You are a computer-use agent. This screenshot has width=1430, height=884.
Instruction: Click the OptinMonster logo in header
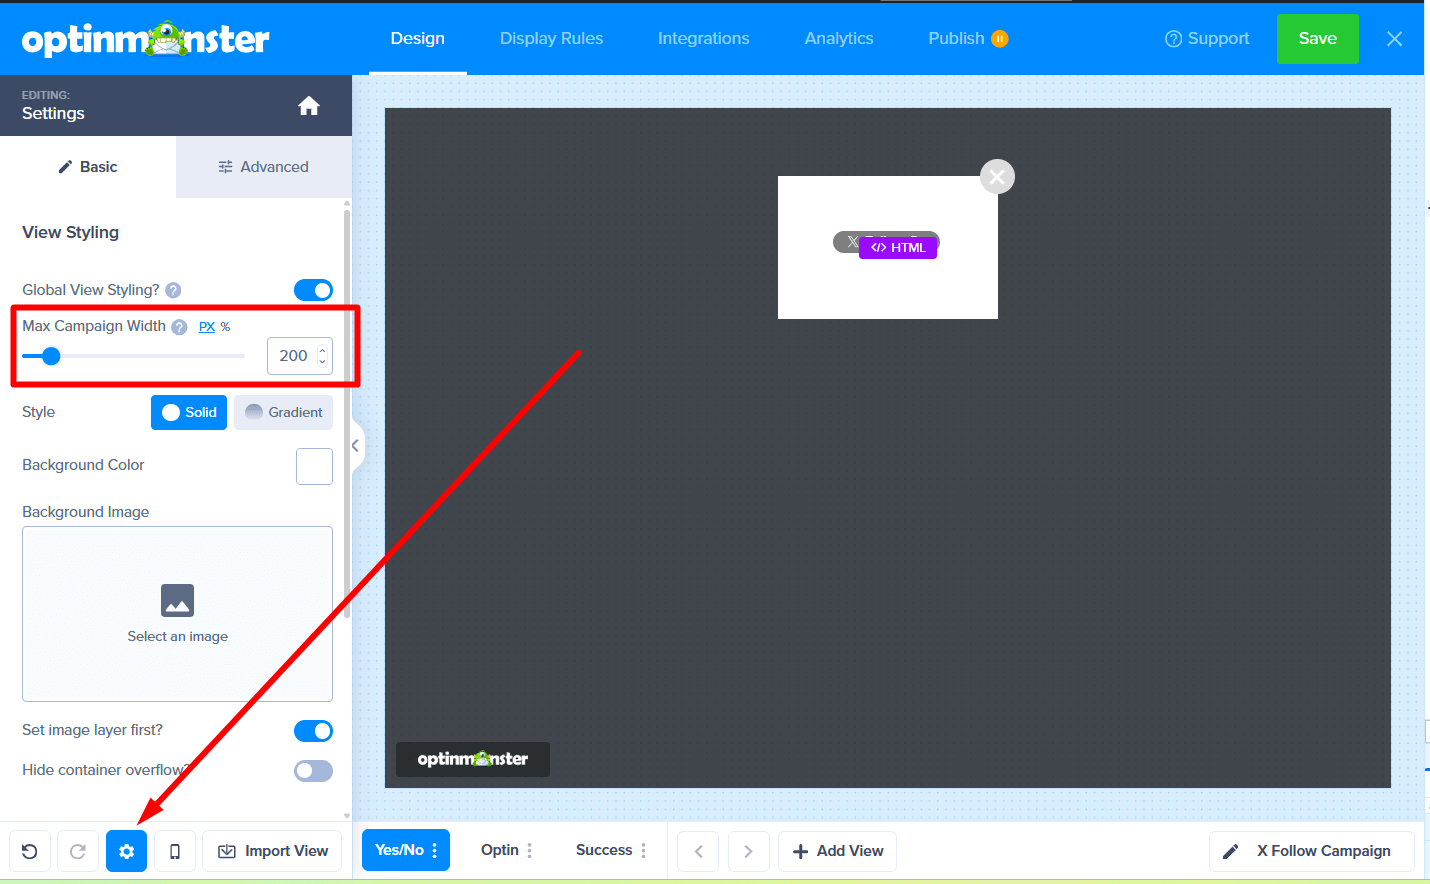pyautogui.click(x=146, y=39)
